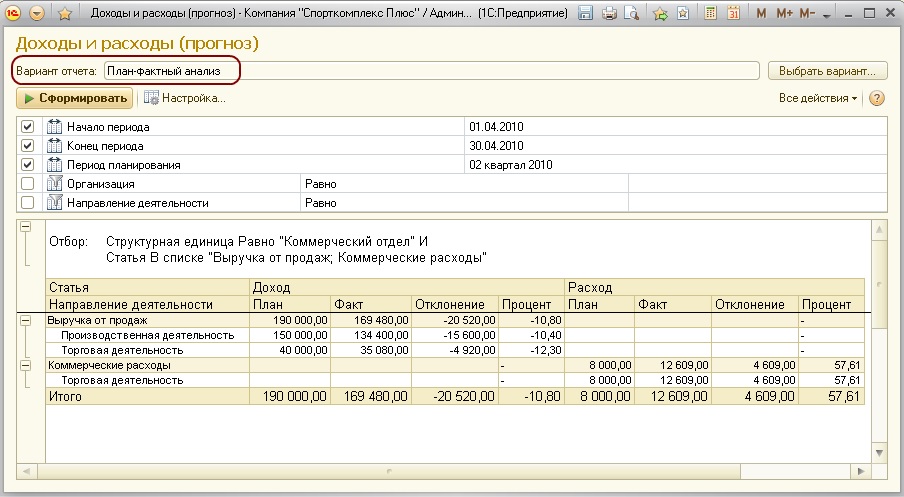The height and width of the screenshot is (497, 904).
Task: Click the print icon in title bar
Action: coord(609,14)
